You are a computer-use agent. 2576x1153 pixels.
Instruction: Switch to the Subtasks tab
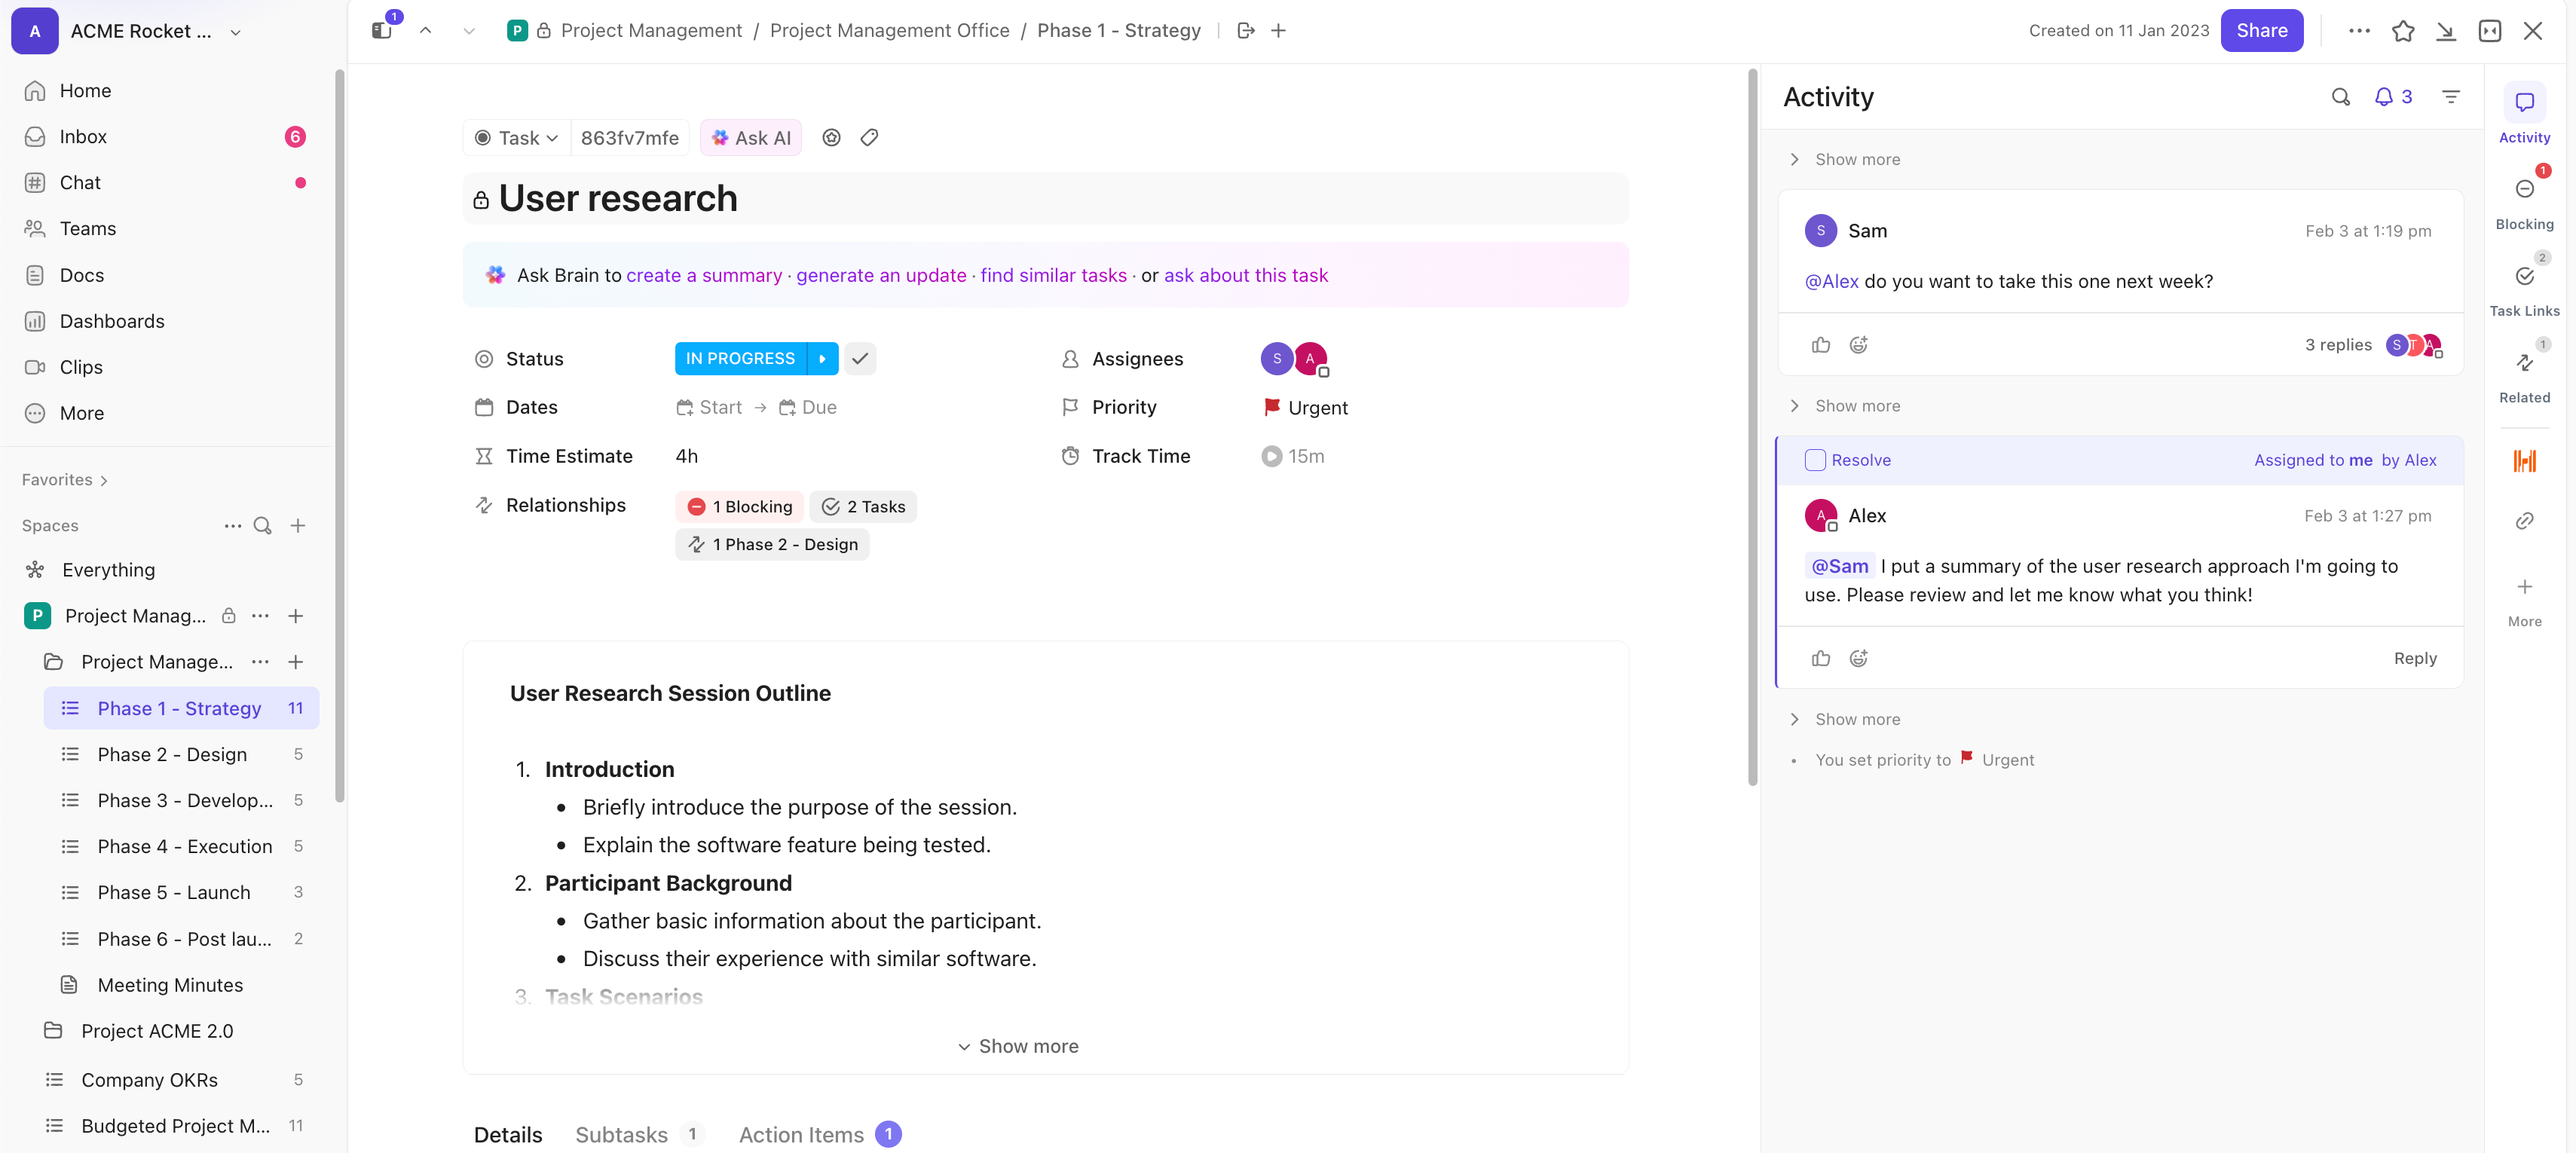[x=621, y=1134]
